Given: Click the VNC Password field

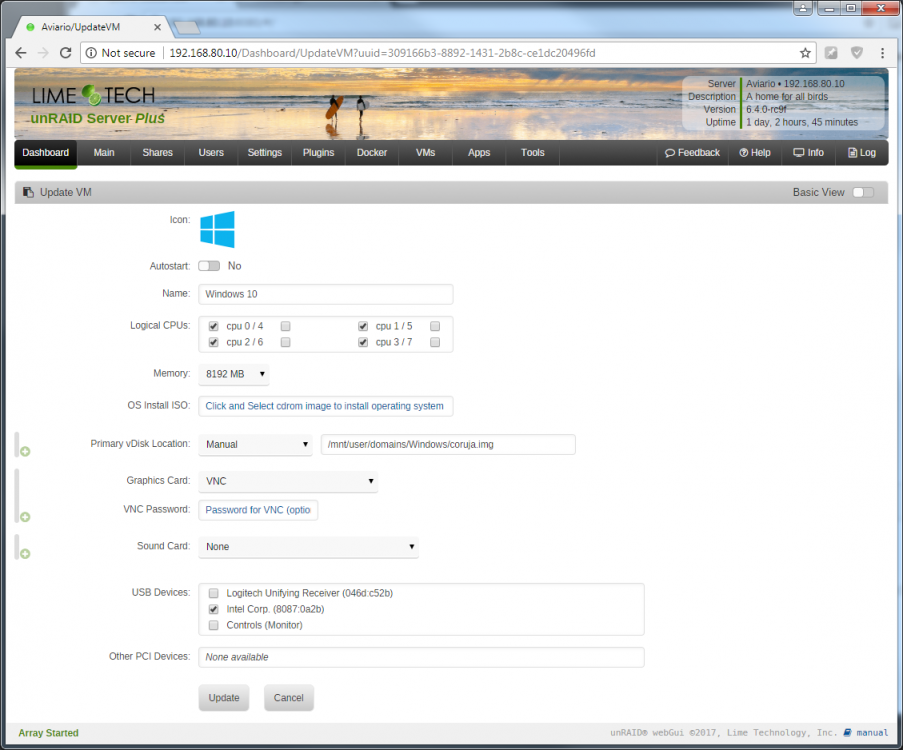Looking at the screenshot, I should click(258, 510).
